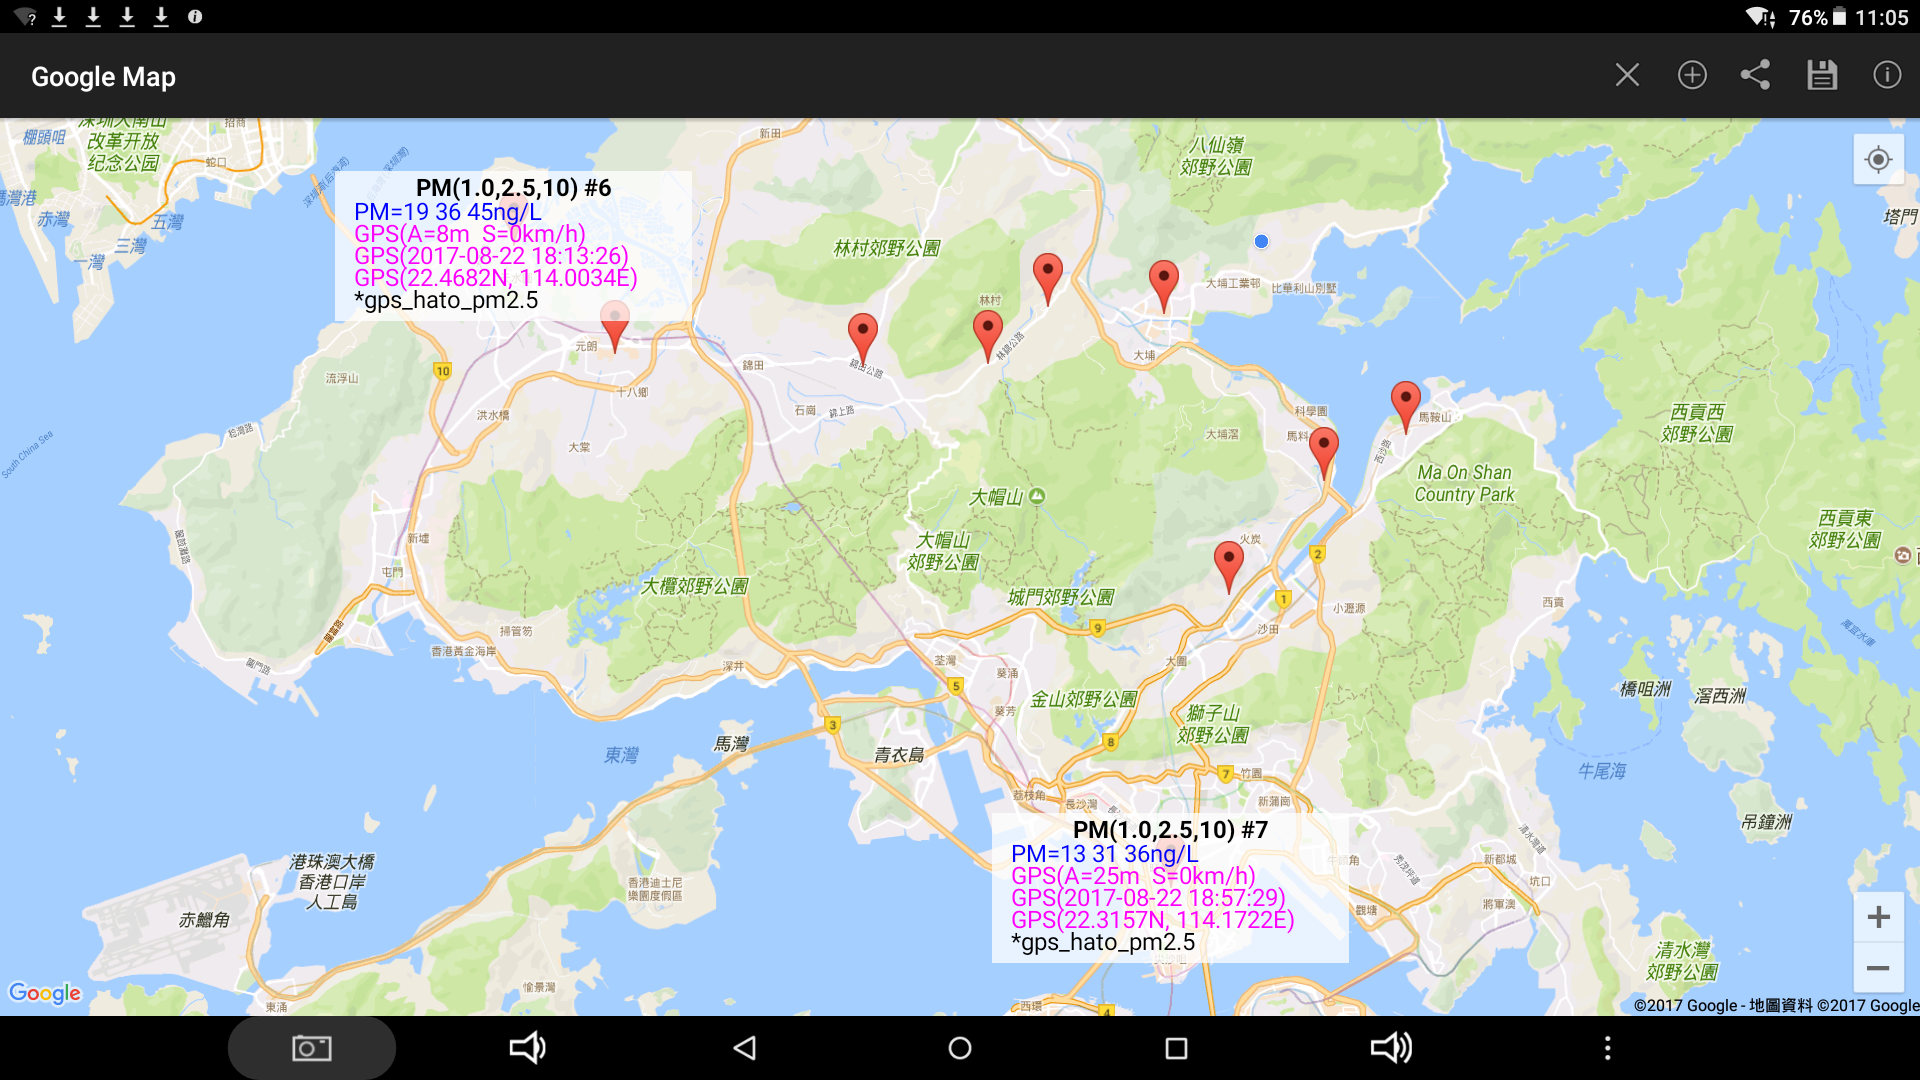Tap the blue current-location dot
This screenshot has width=1920, height=1080.
click(1261, 241)
